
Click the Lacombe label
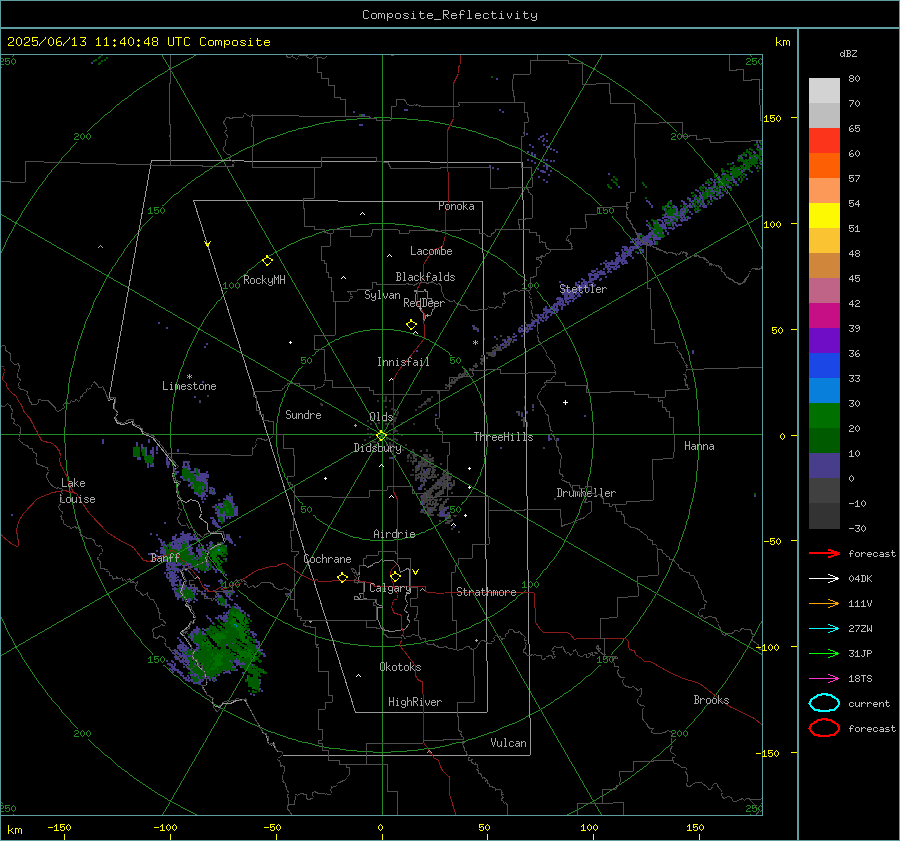tap(431, 251)
